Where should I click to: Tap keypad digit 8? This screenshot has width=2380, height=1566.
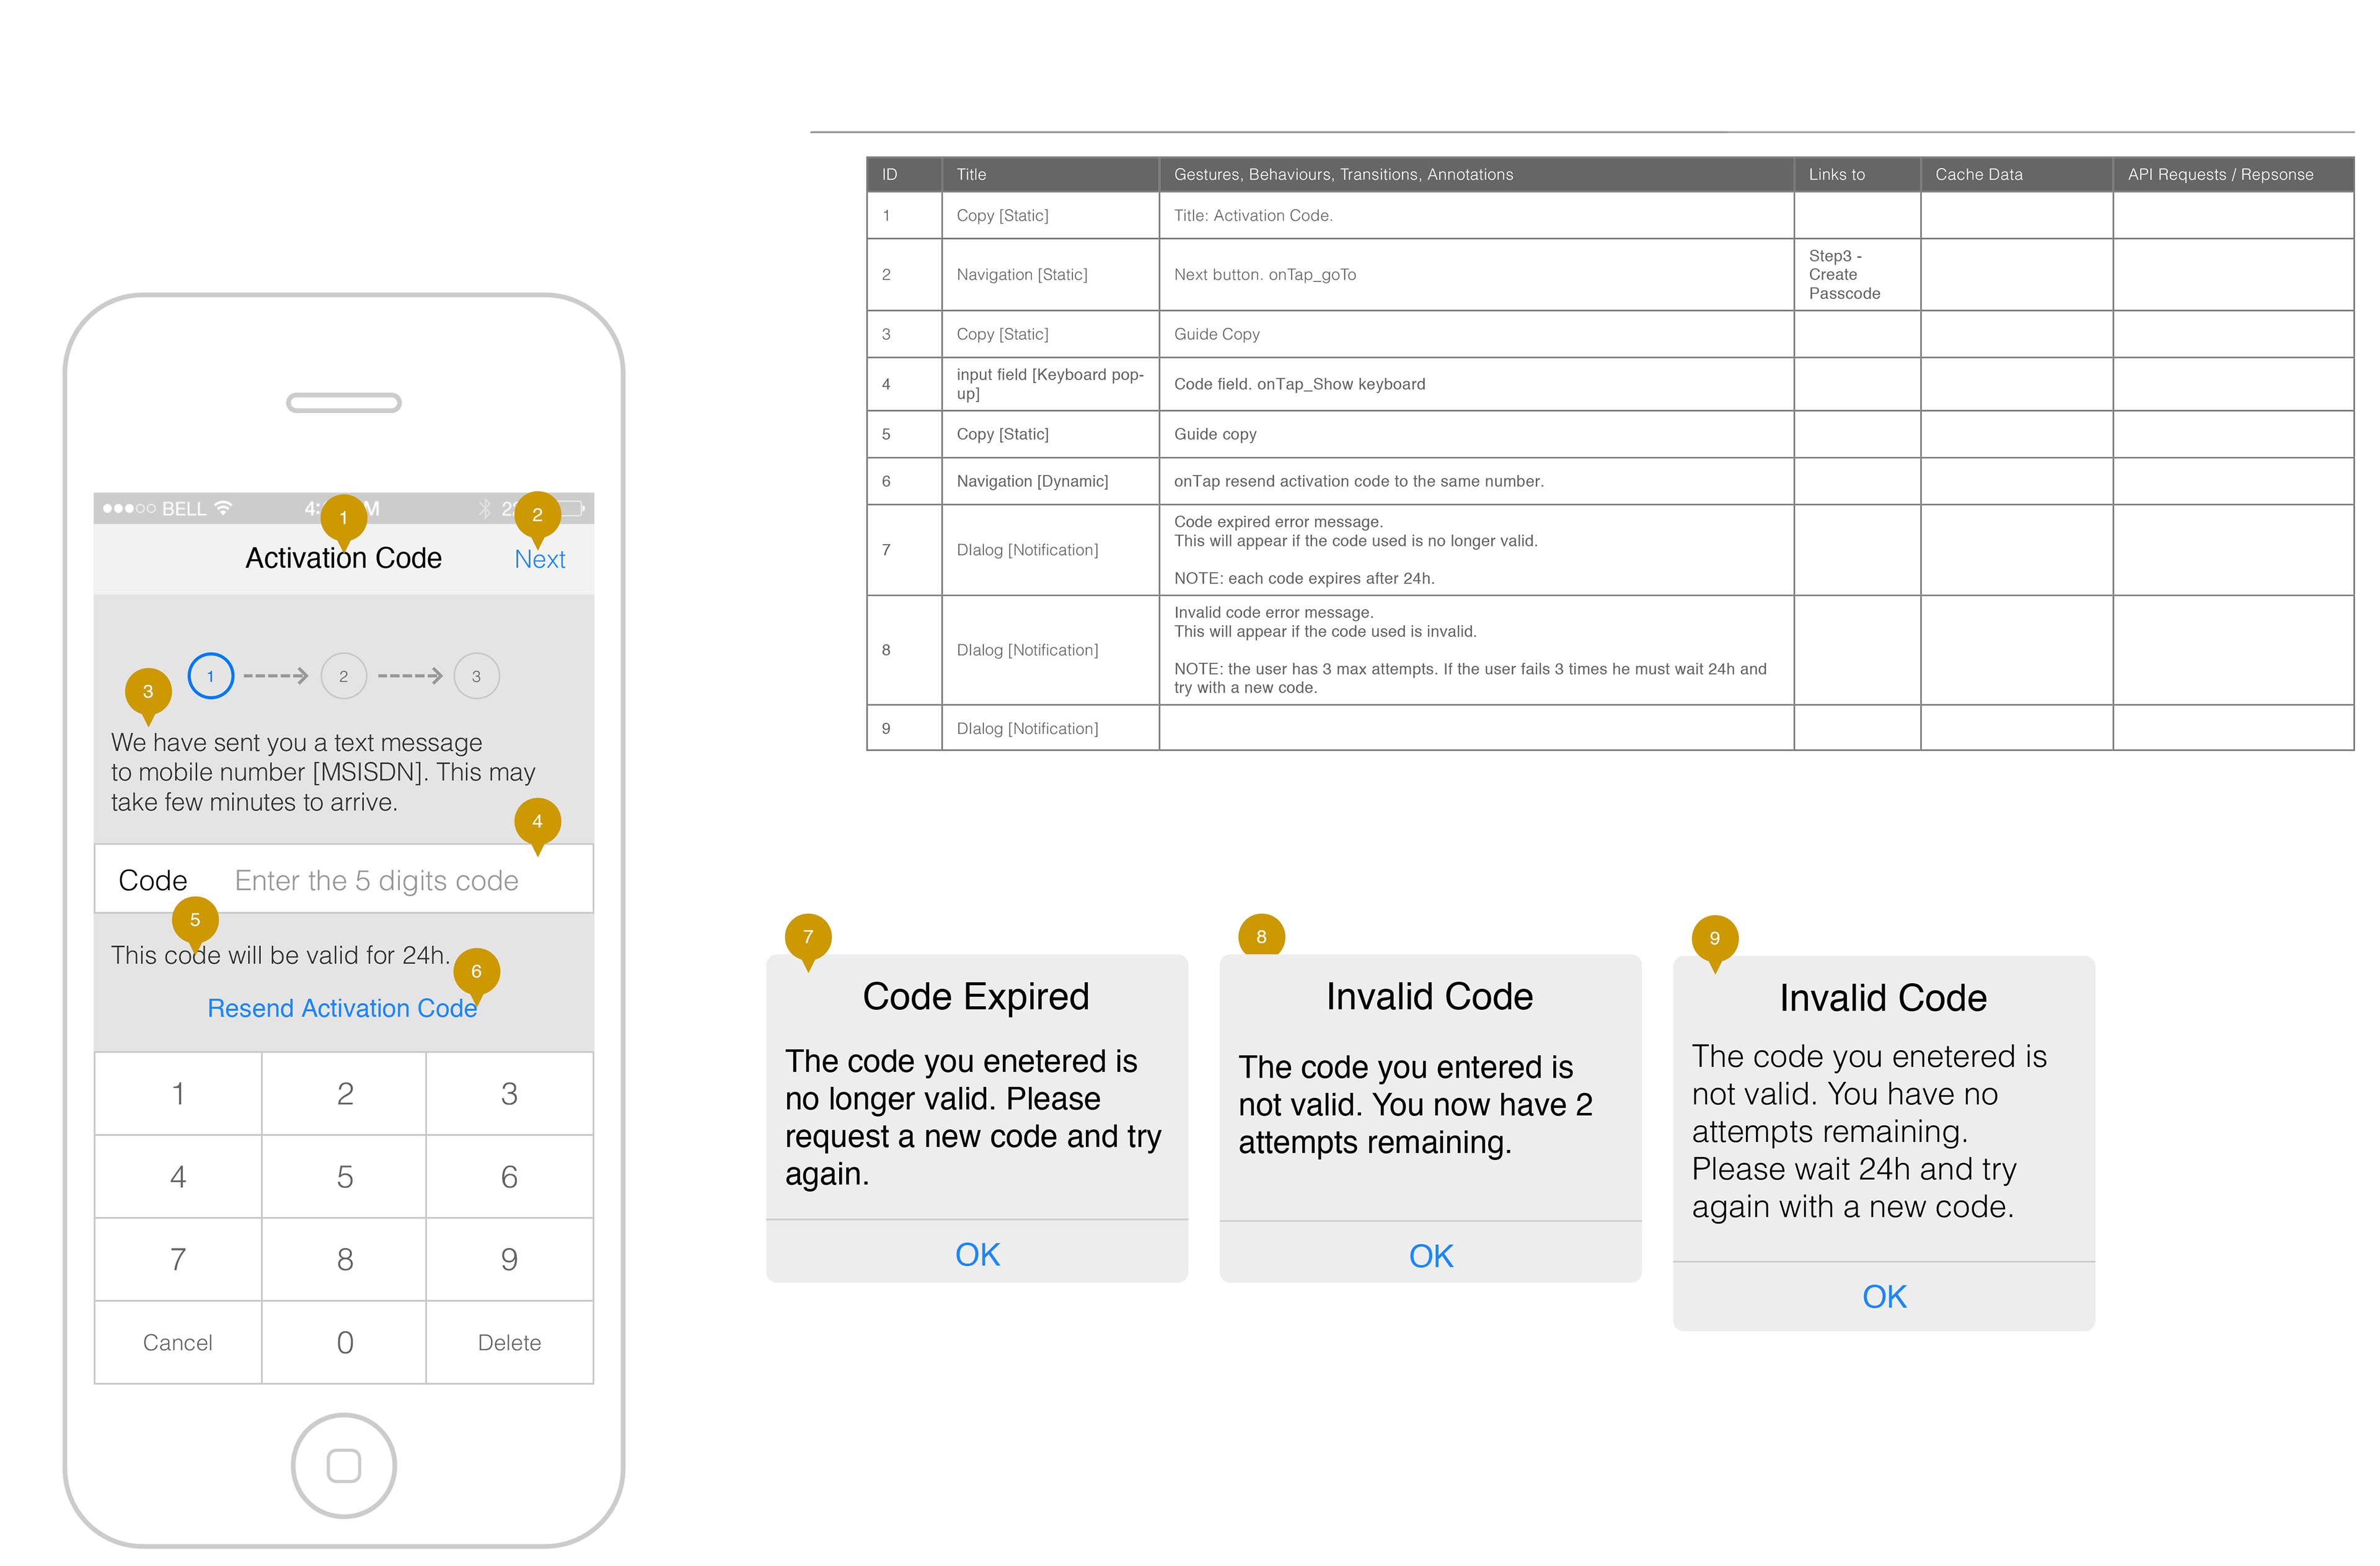click(x=344, y=1259)
